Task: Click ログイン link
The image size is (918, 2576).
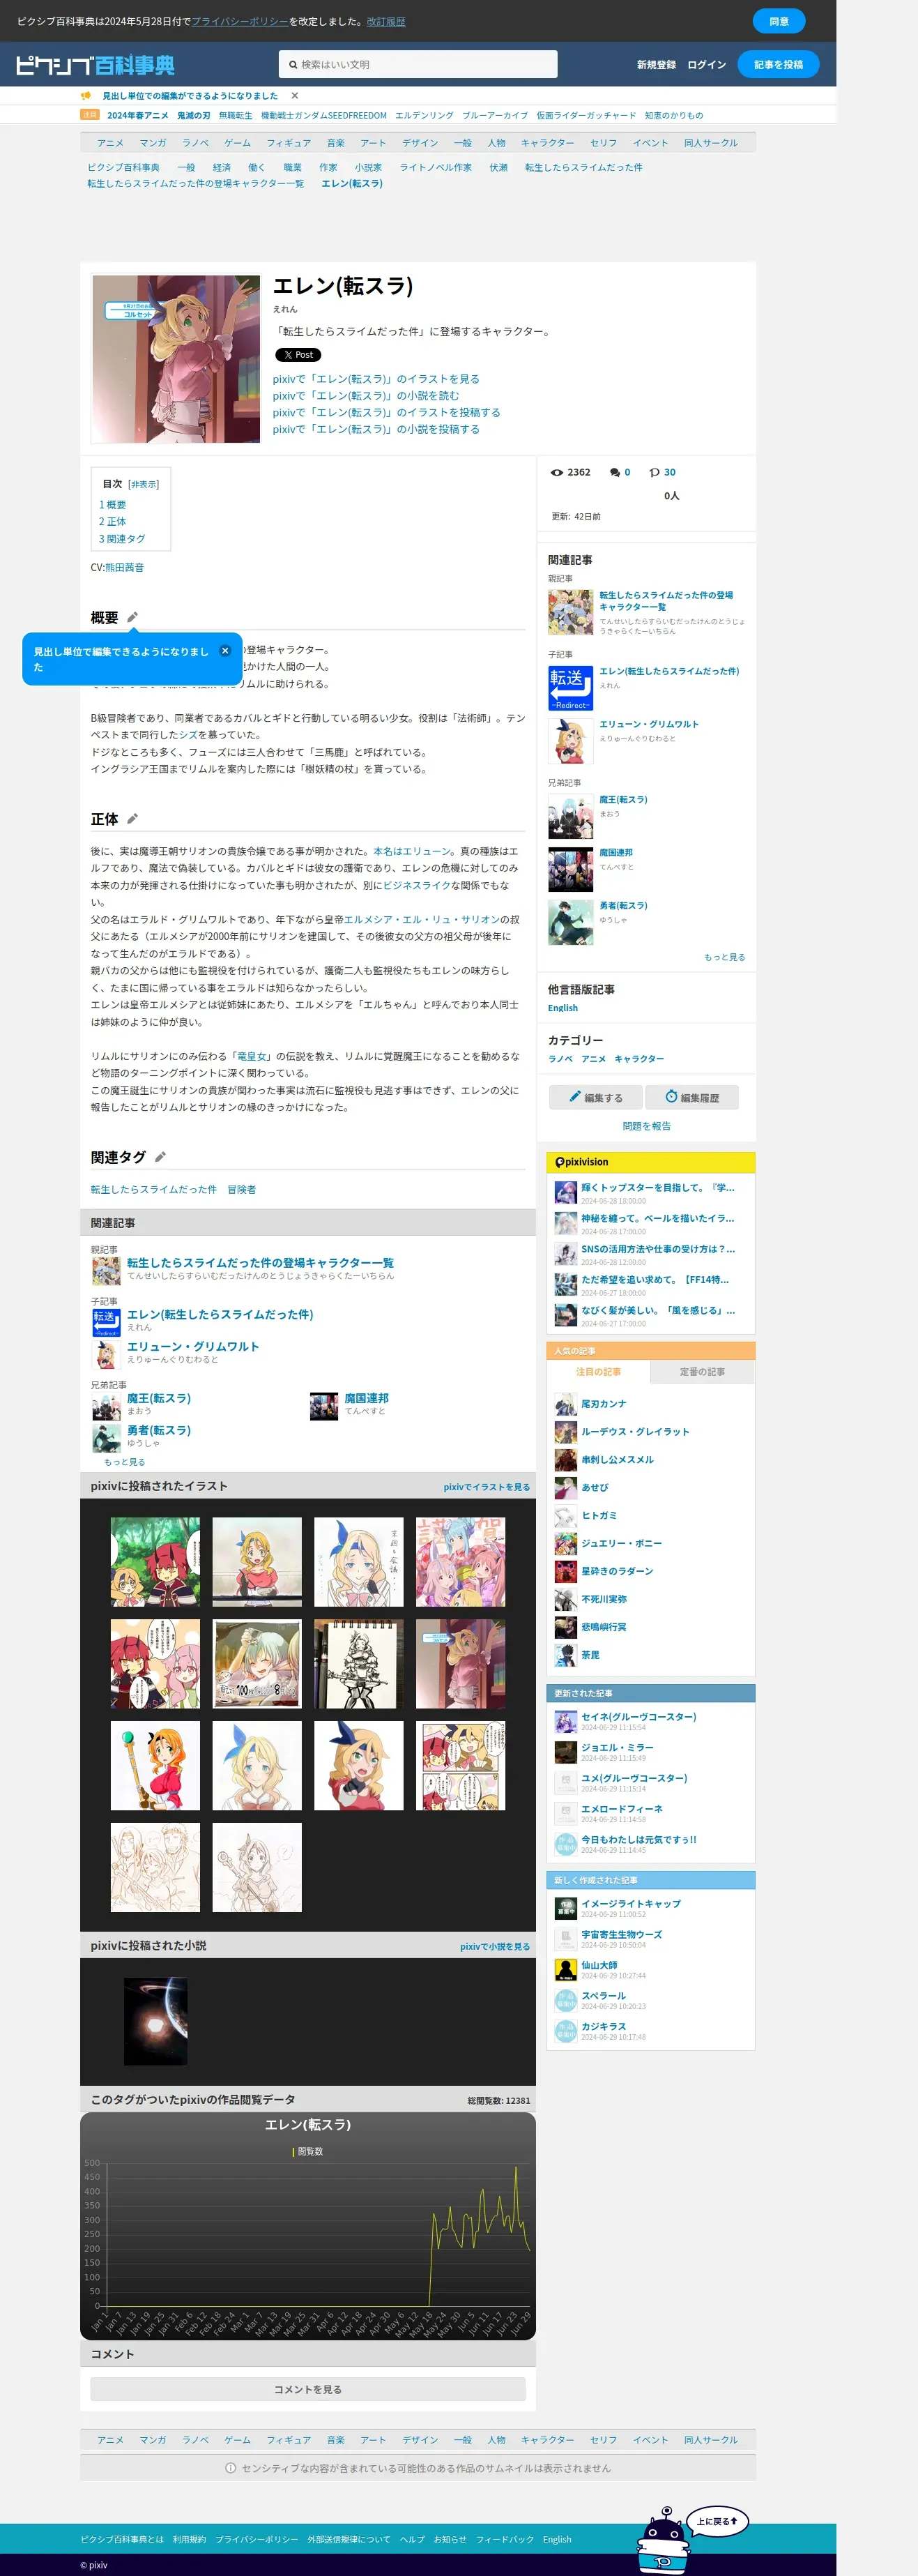Action: [706, 65]
